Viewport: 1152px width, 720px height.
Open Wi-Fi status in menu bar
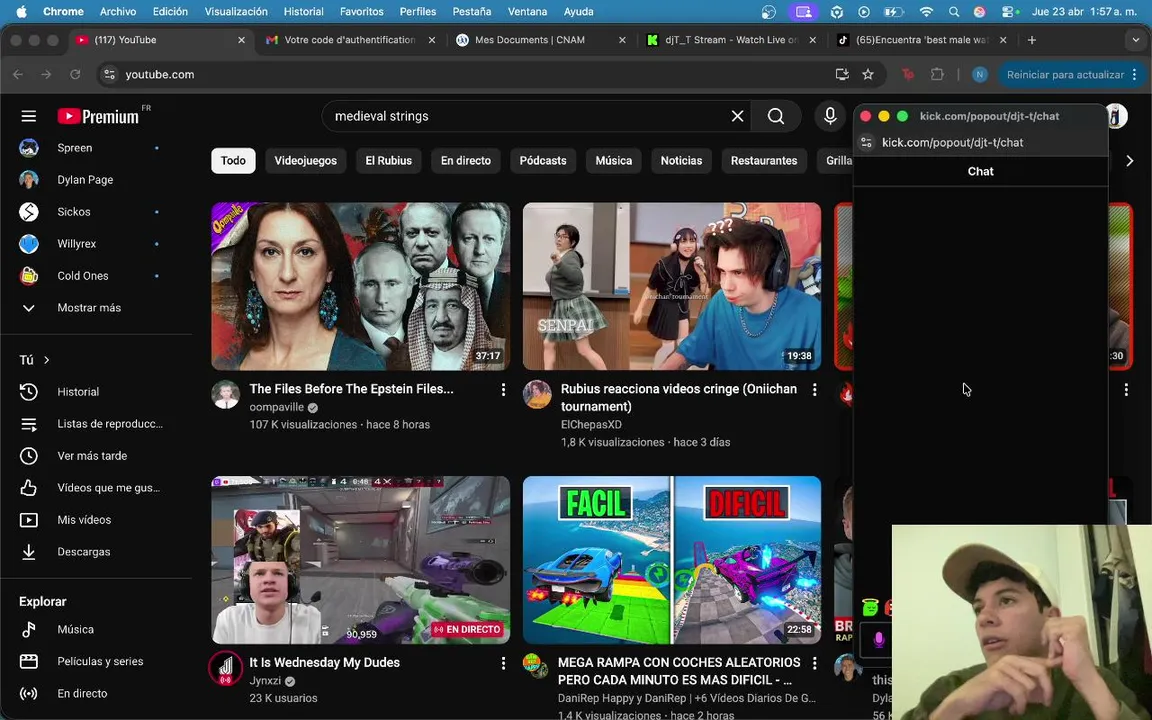[x=926, y=12]
